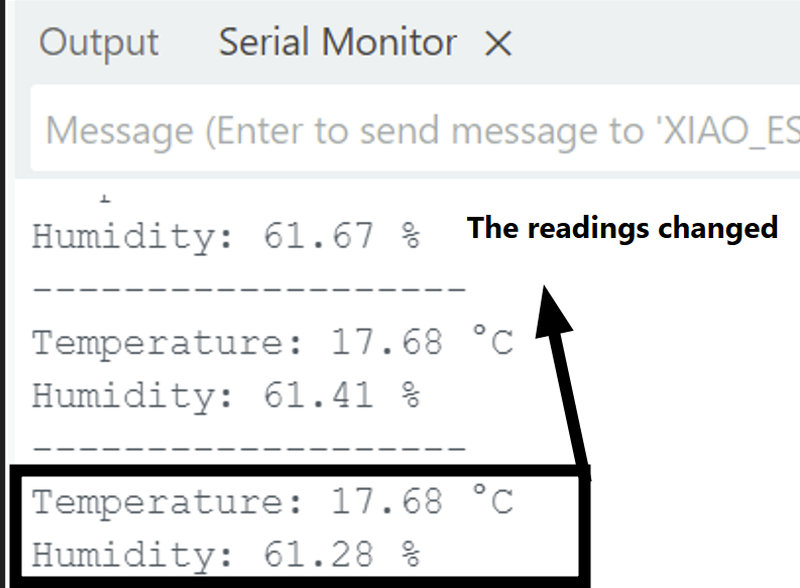Click the Humidity 61.67 % reading line

[226, 237]
